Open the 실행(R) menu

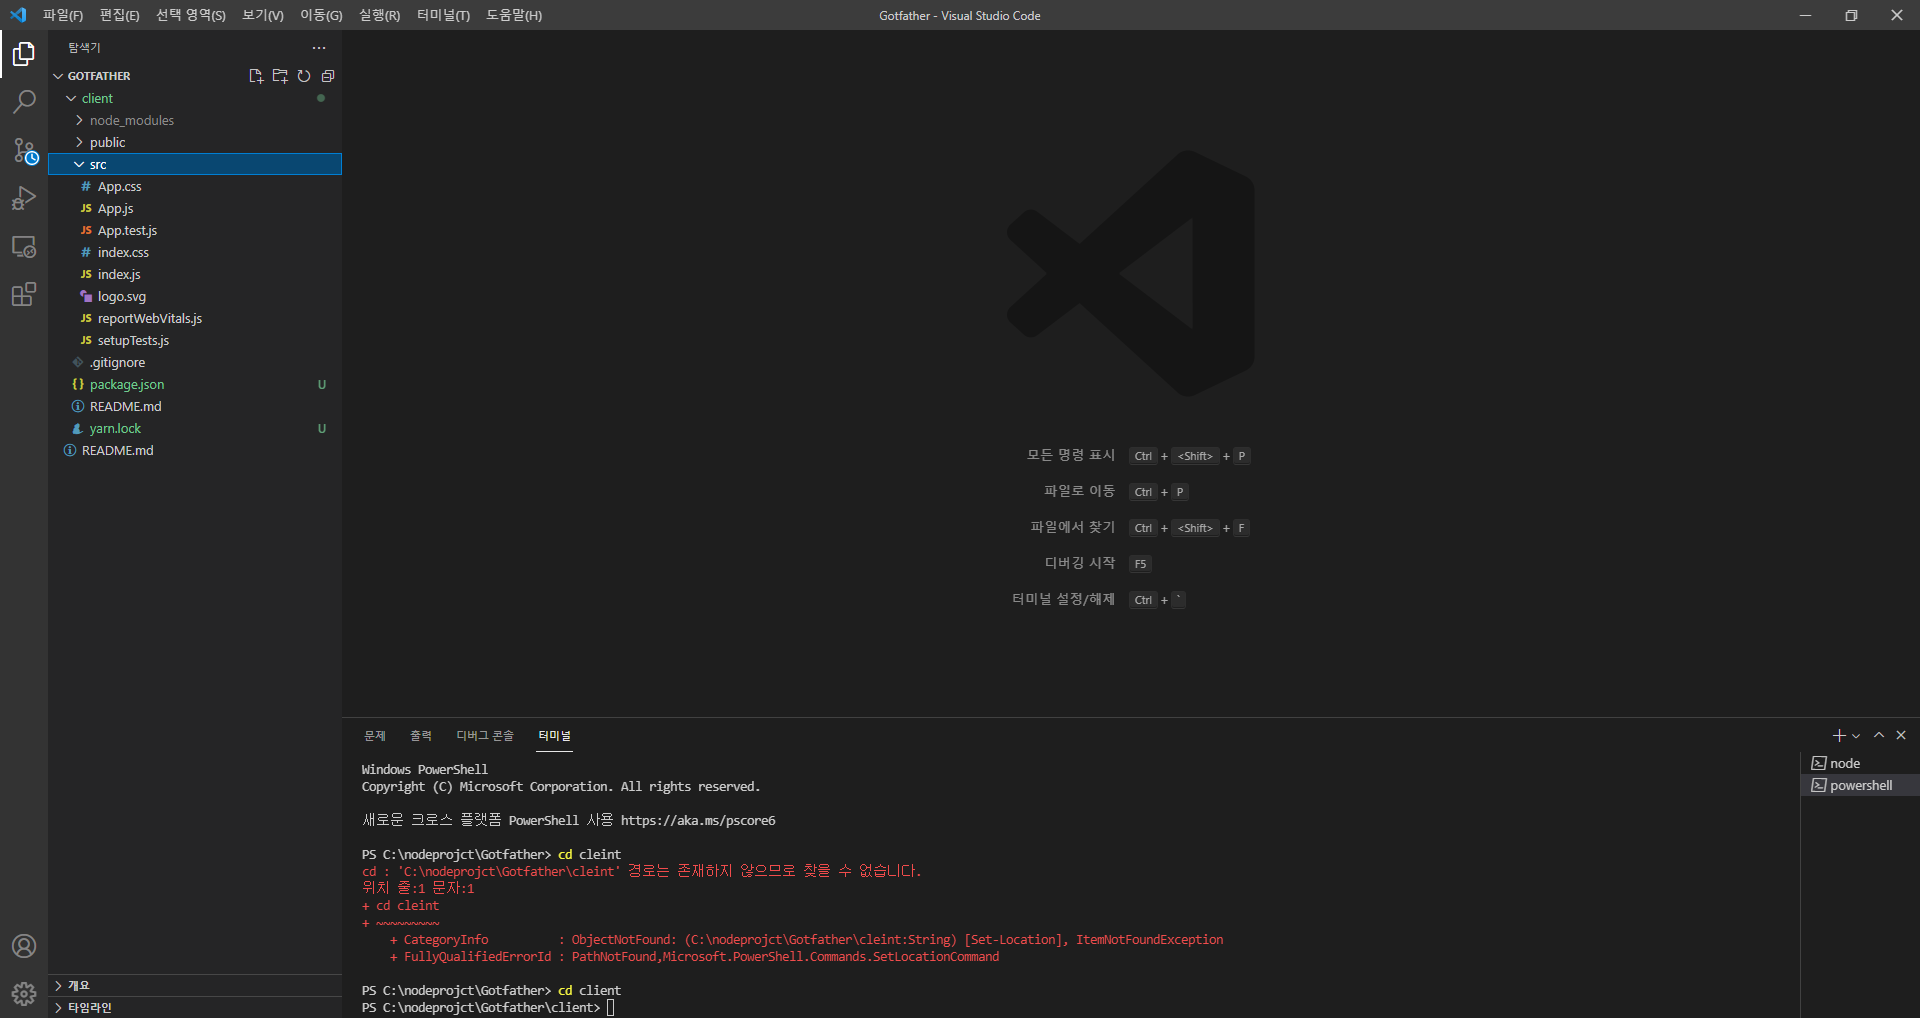pyautogui.click(x=380, y=15)
